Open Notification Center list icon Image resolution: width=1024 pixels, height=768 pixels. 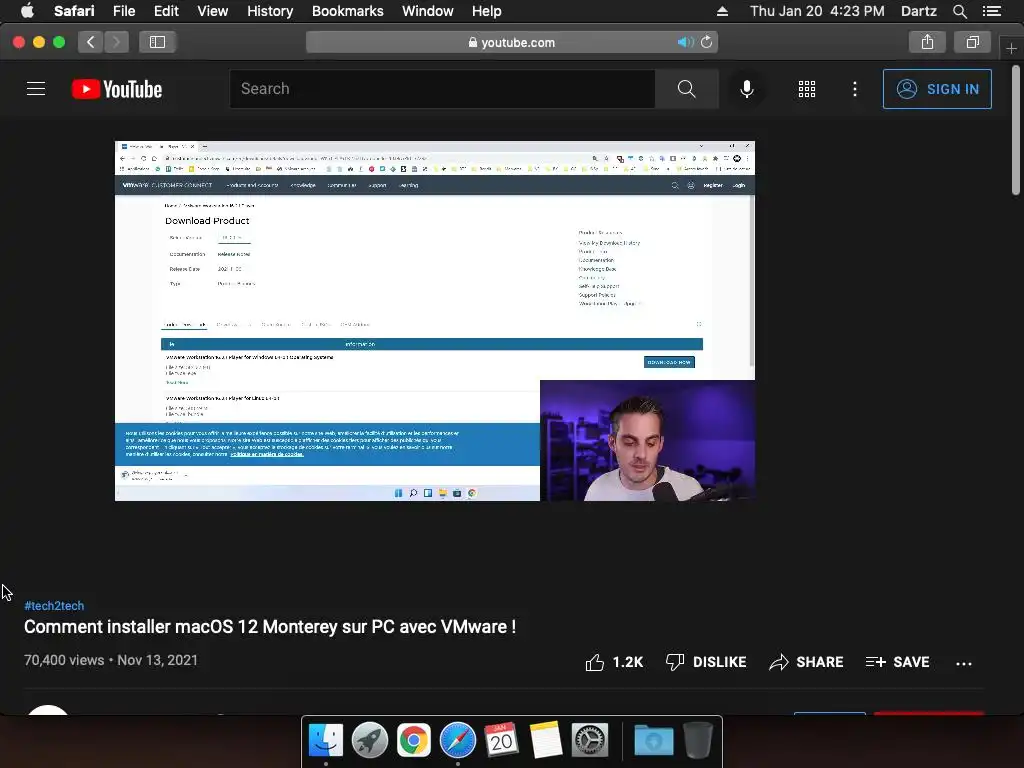click(992, 11)
